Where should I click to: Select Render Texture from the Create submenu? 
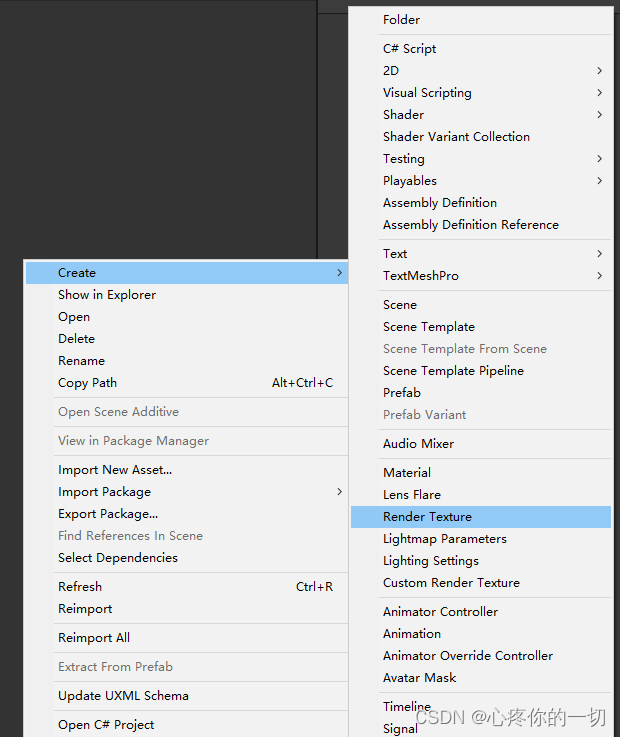tap(428, 517)
